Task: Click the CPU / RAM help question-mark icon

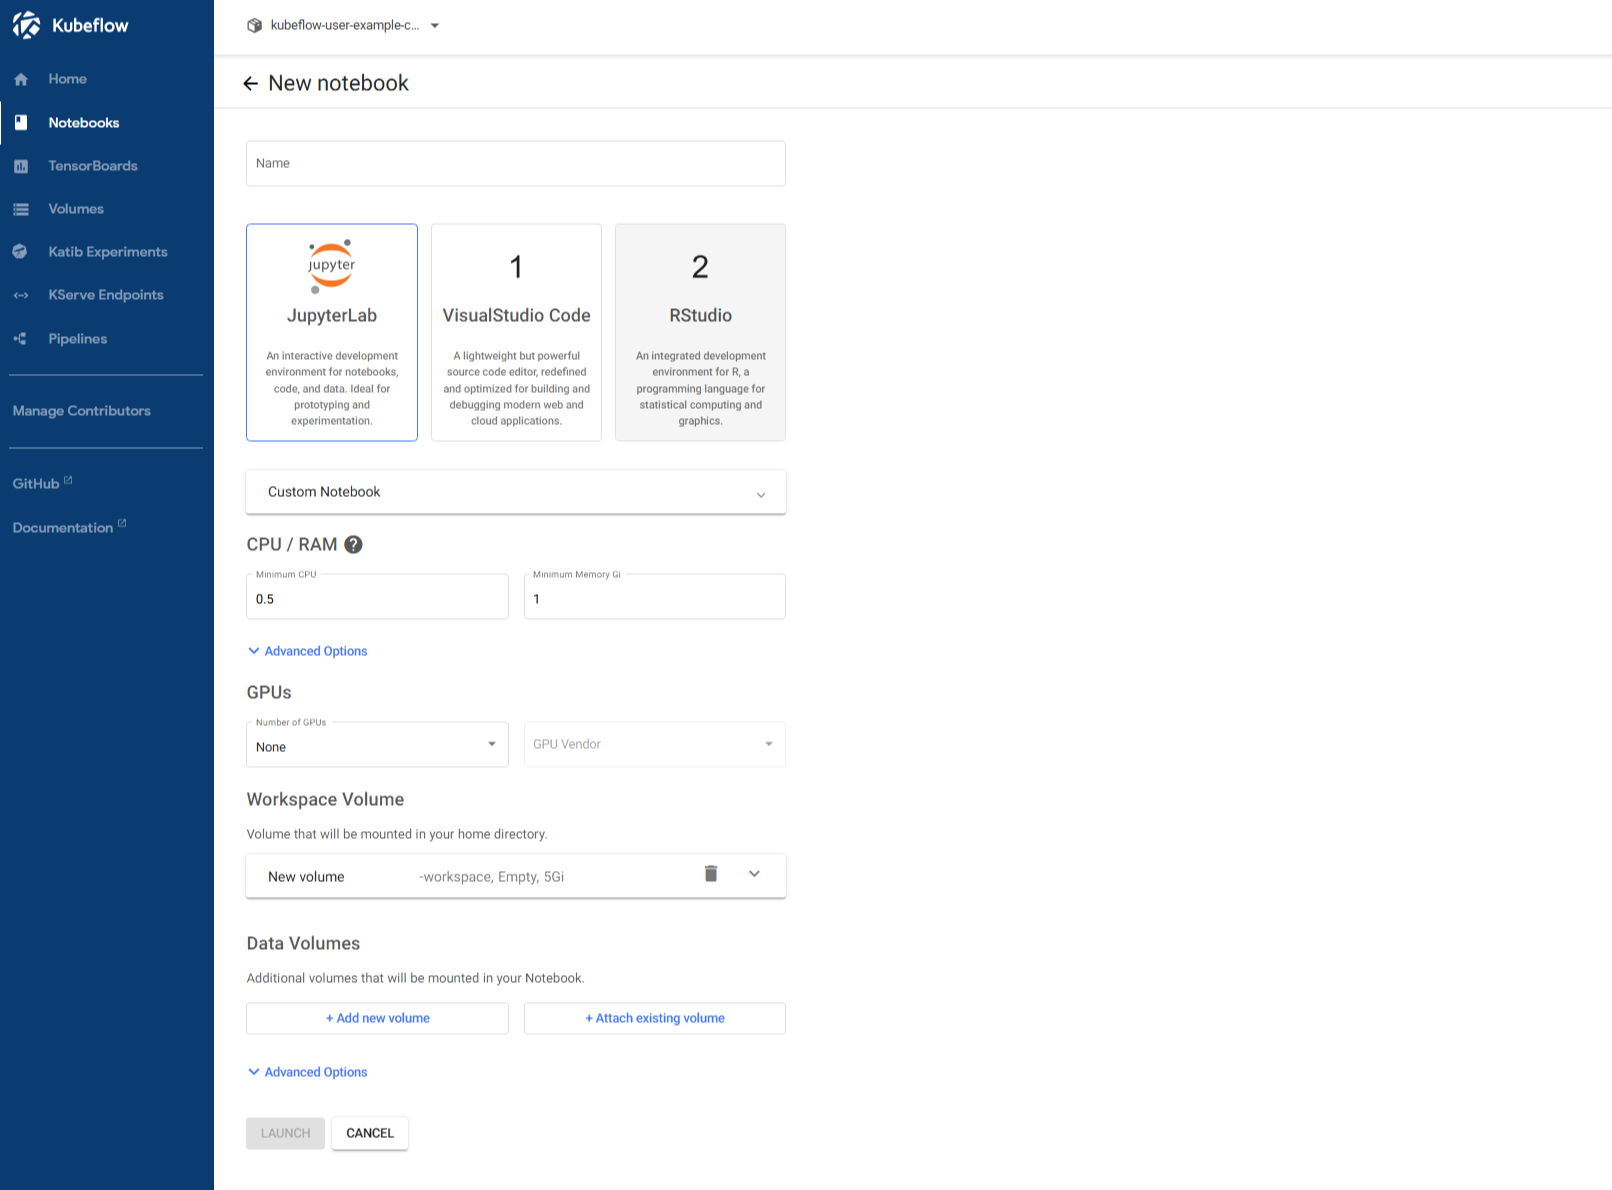Action: [x=353, y=544]
